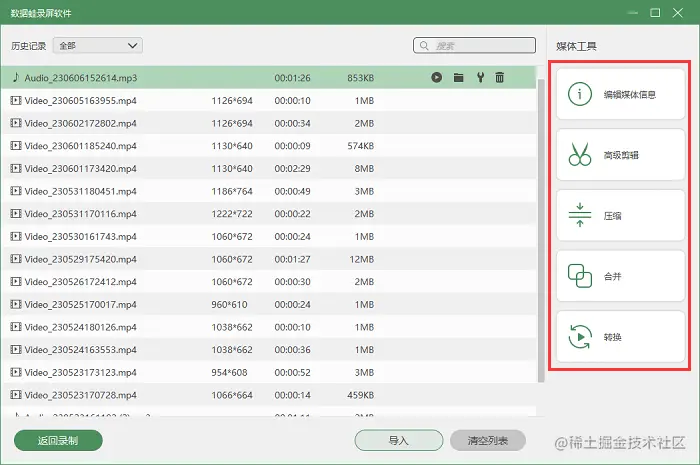The image size is (700, 465).
Task: Select file name Video_230523170728.mp4
Action: click(80, 395)
